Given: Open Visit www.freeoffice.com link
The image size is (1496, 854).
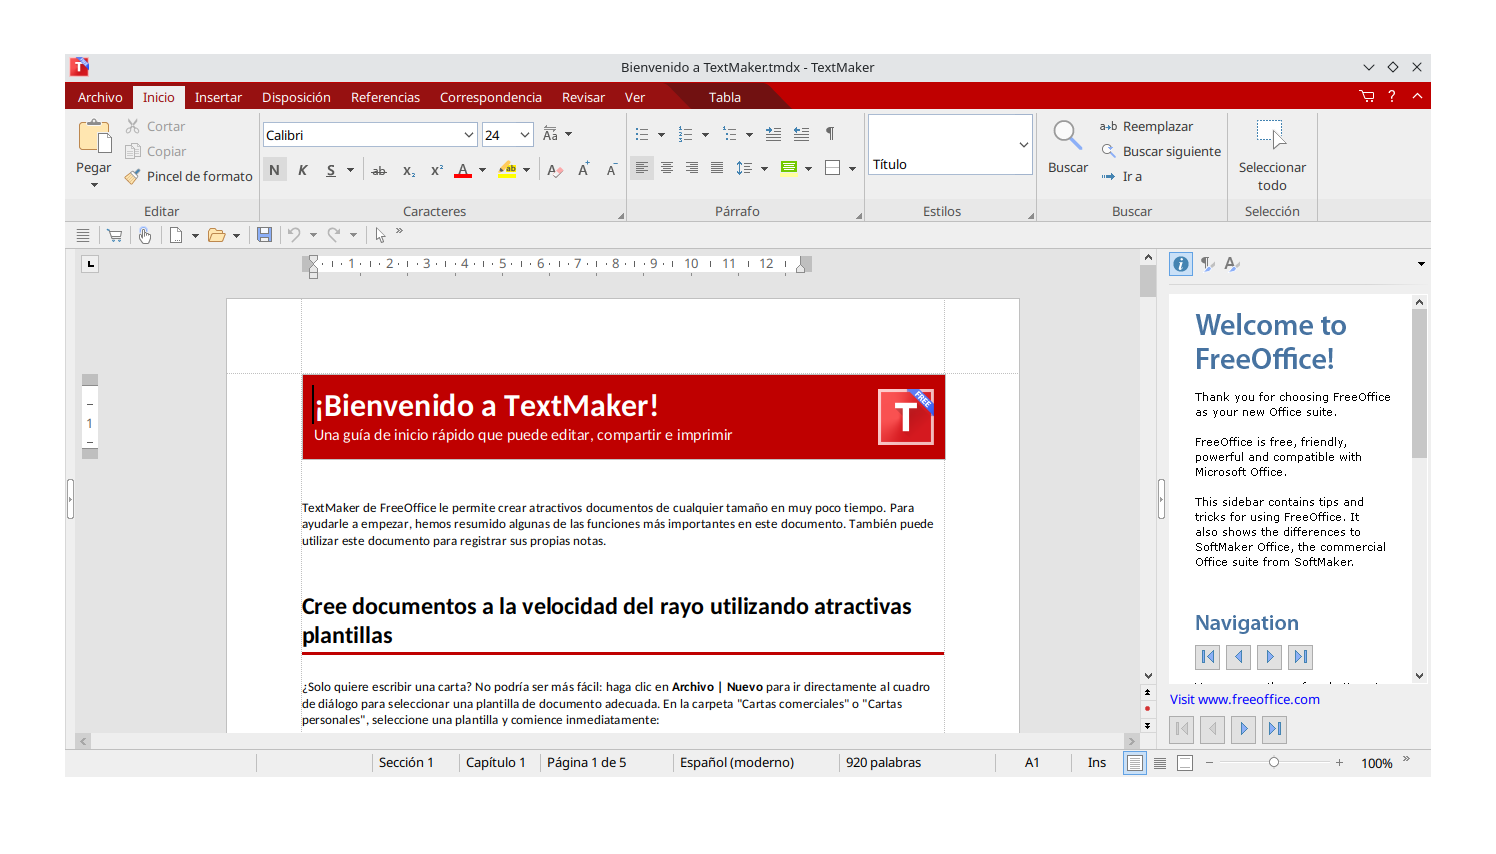Looking at the screenshot, I should [x=1245, y=699].
